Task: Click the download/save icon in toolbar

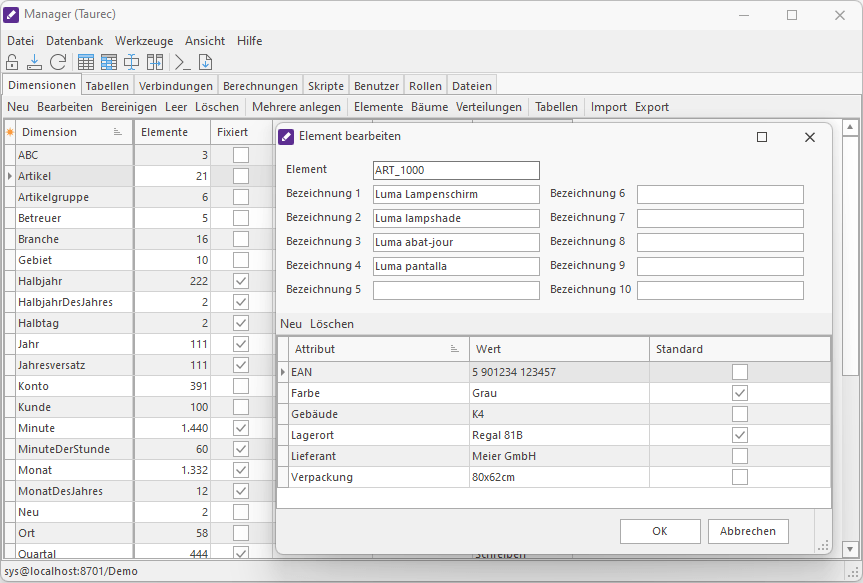Action: (34, 62)
